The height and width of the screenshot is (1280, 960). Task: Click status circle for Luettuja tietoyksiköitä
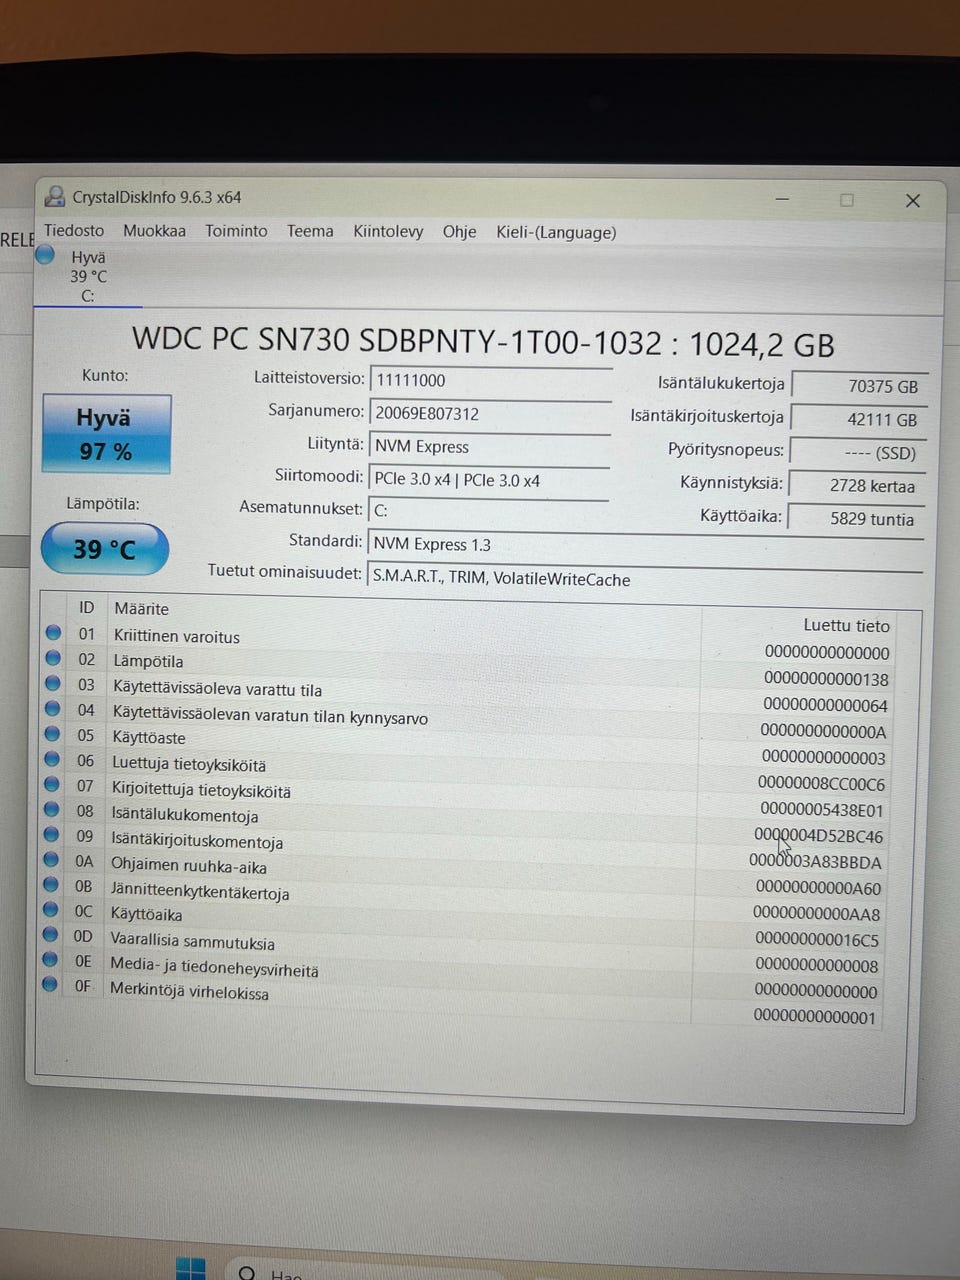(x=53, y=759)
